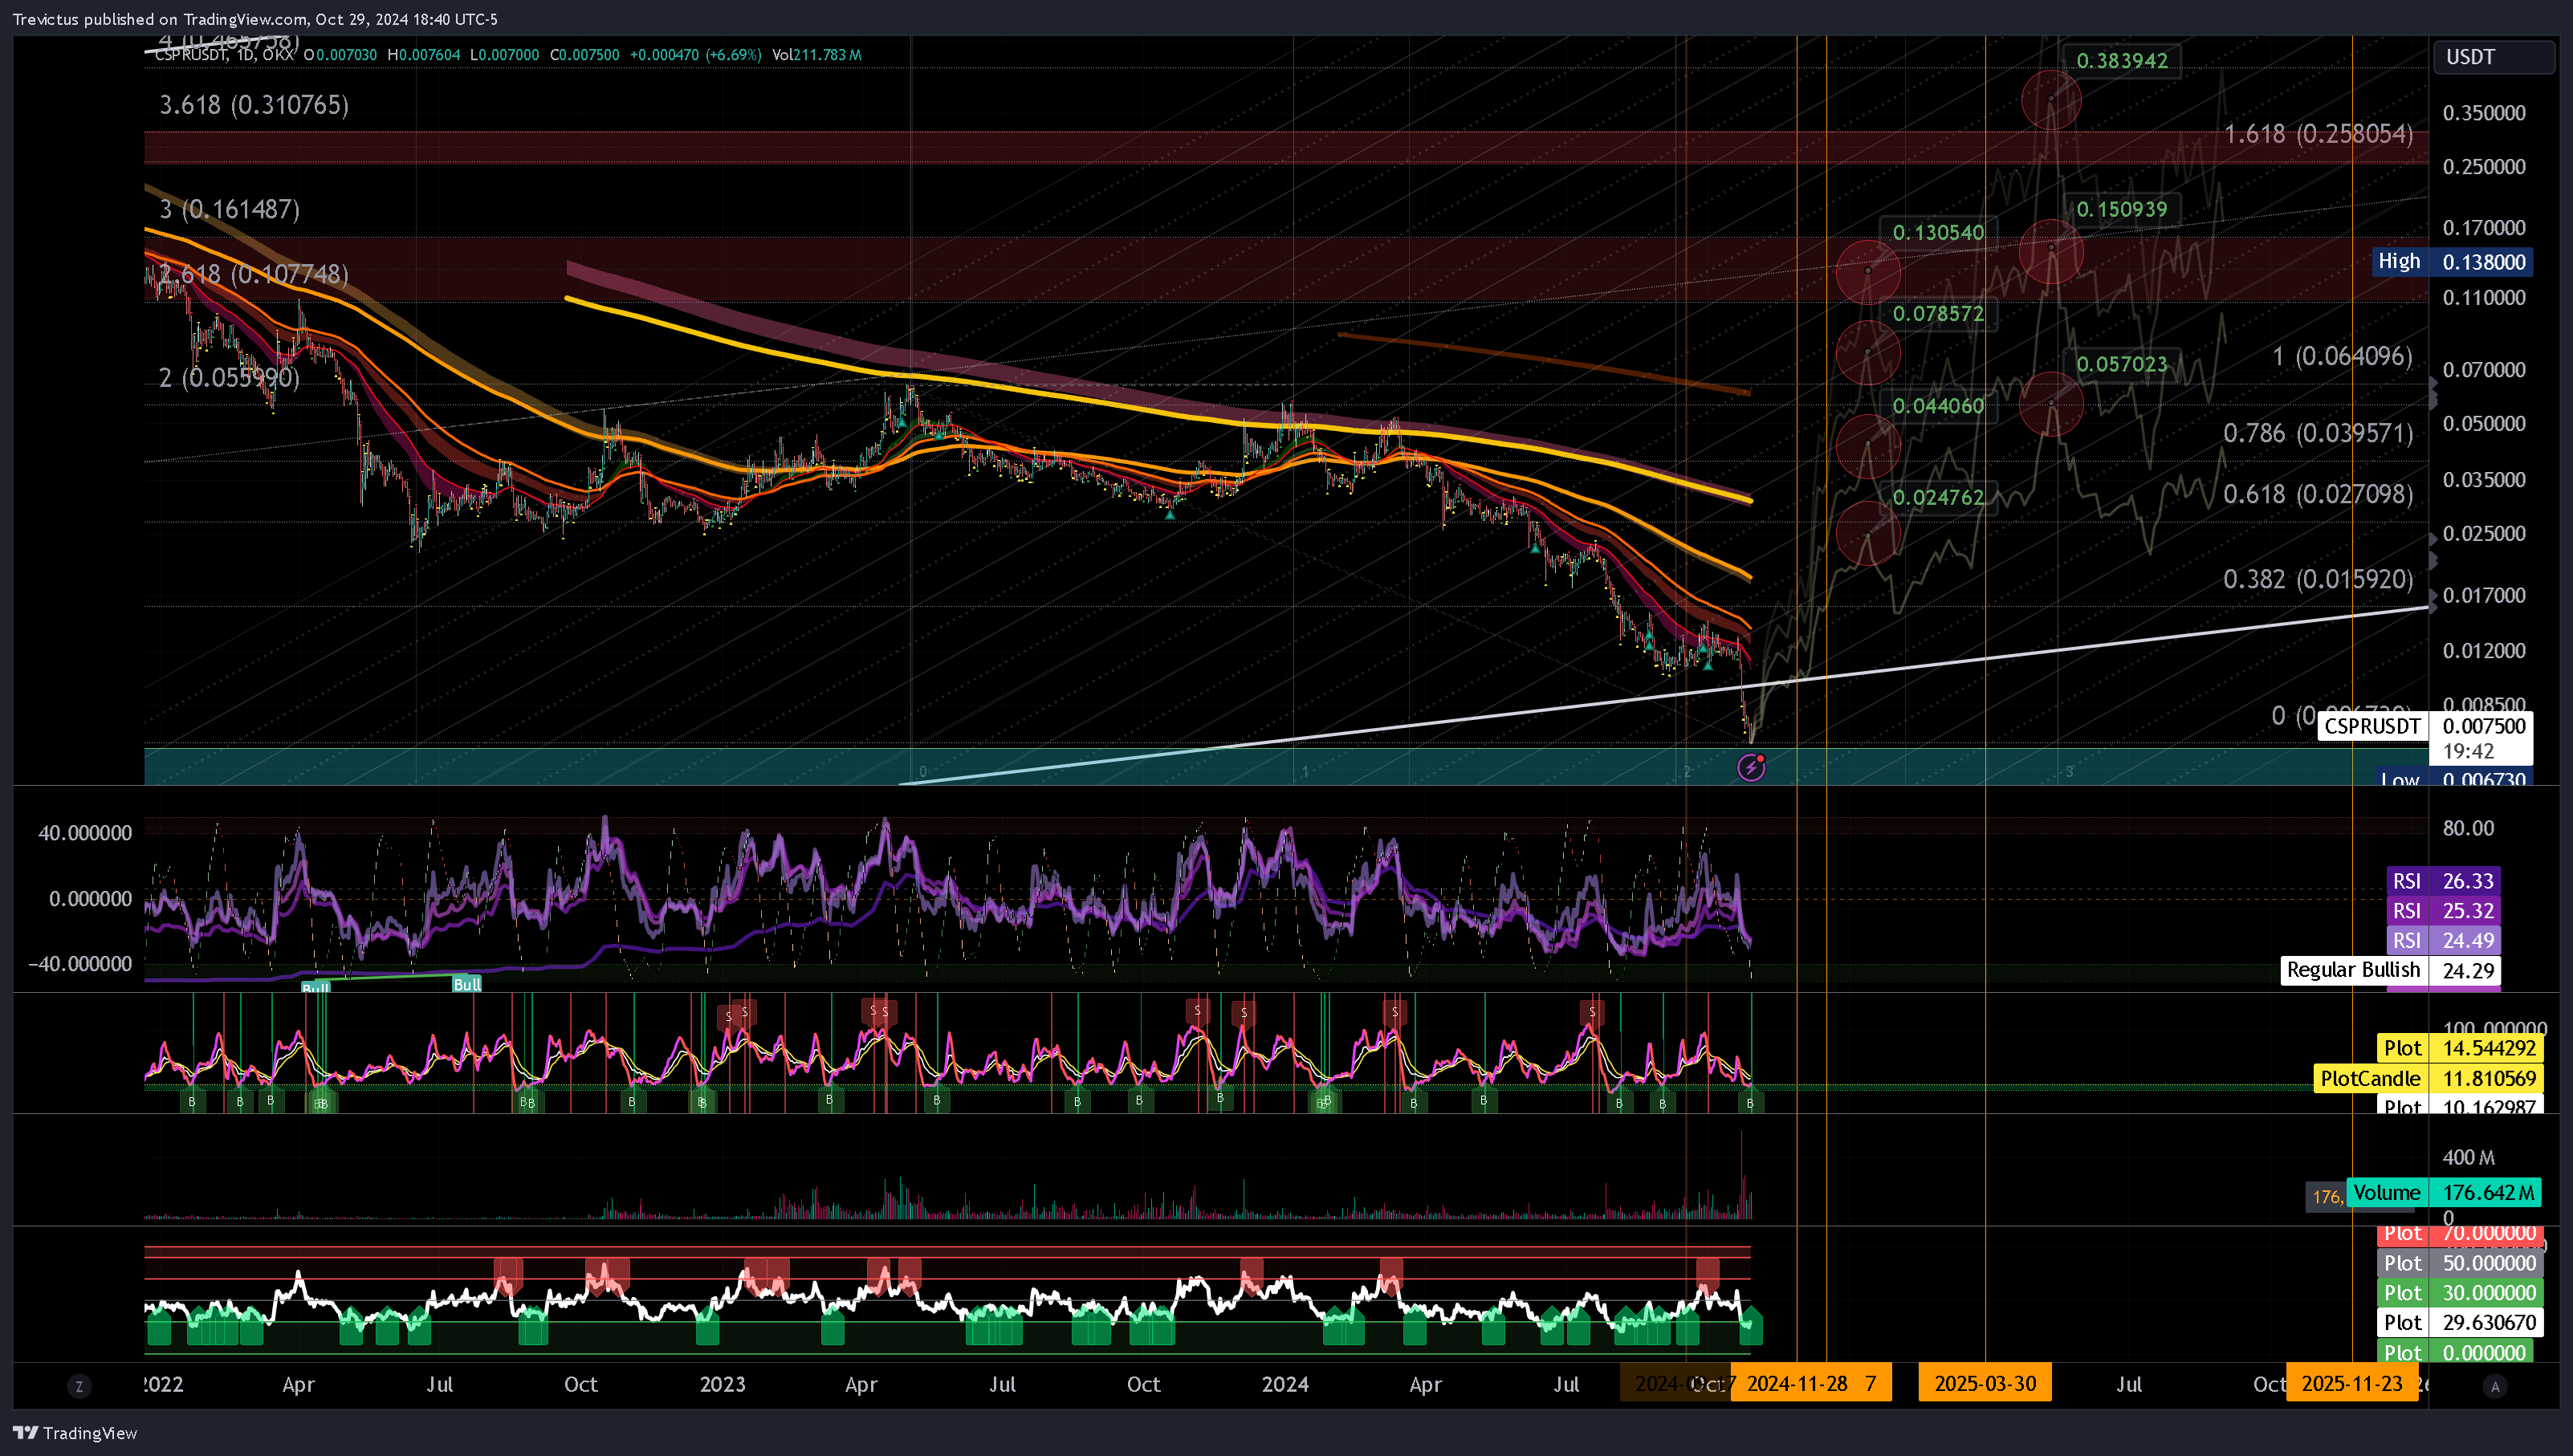Click the Volume 176.642 M label

(2444, 1192)
